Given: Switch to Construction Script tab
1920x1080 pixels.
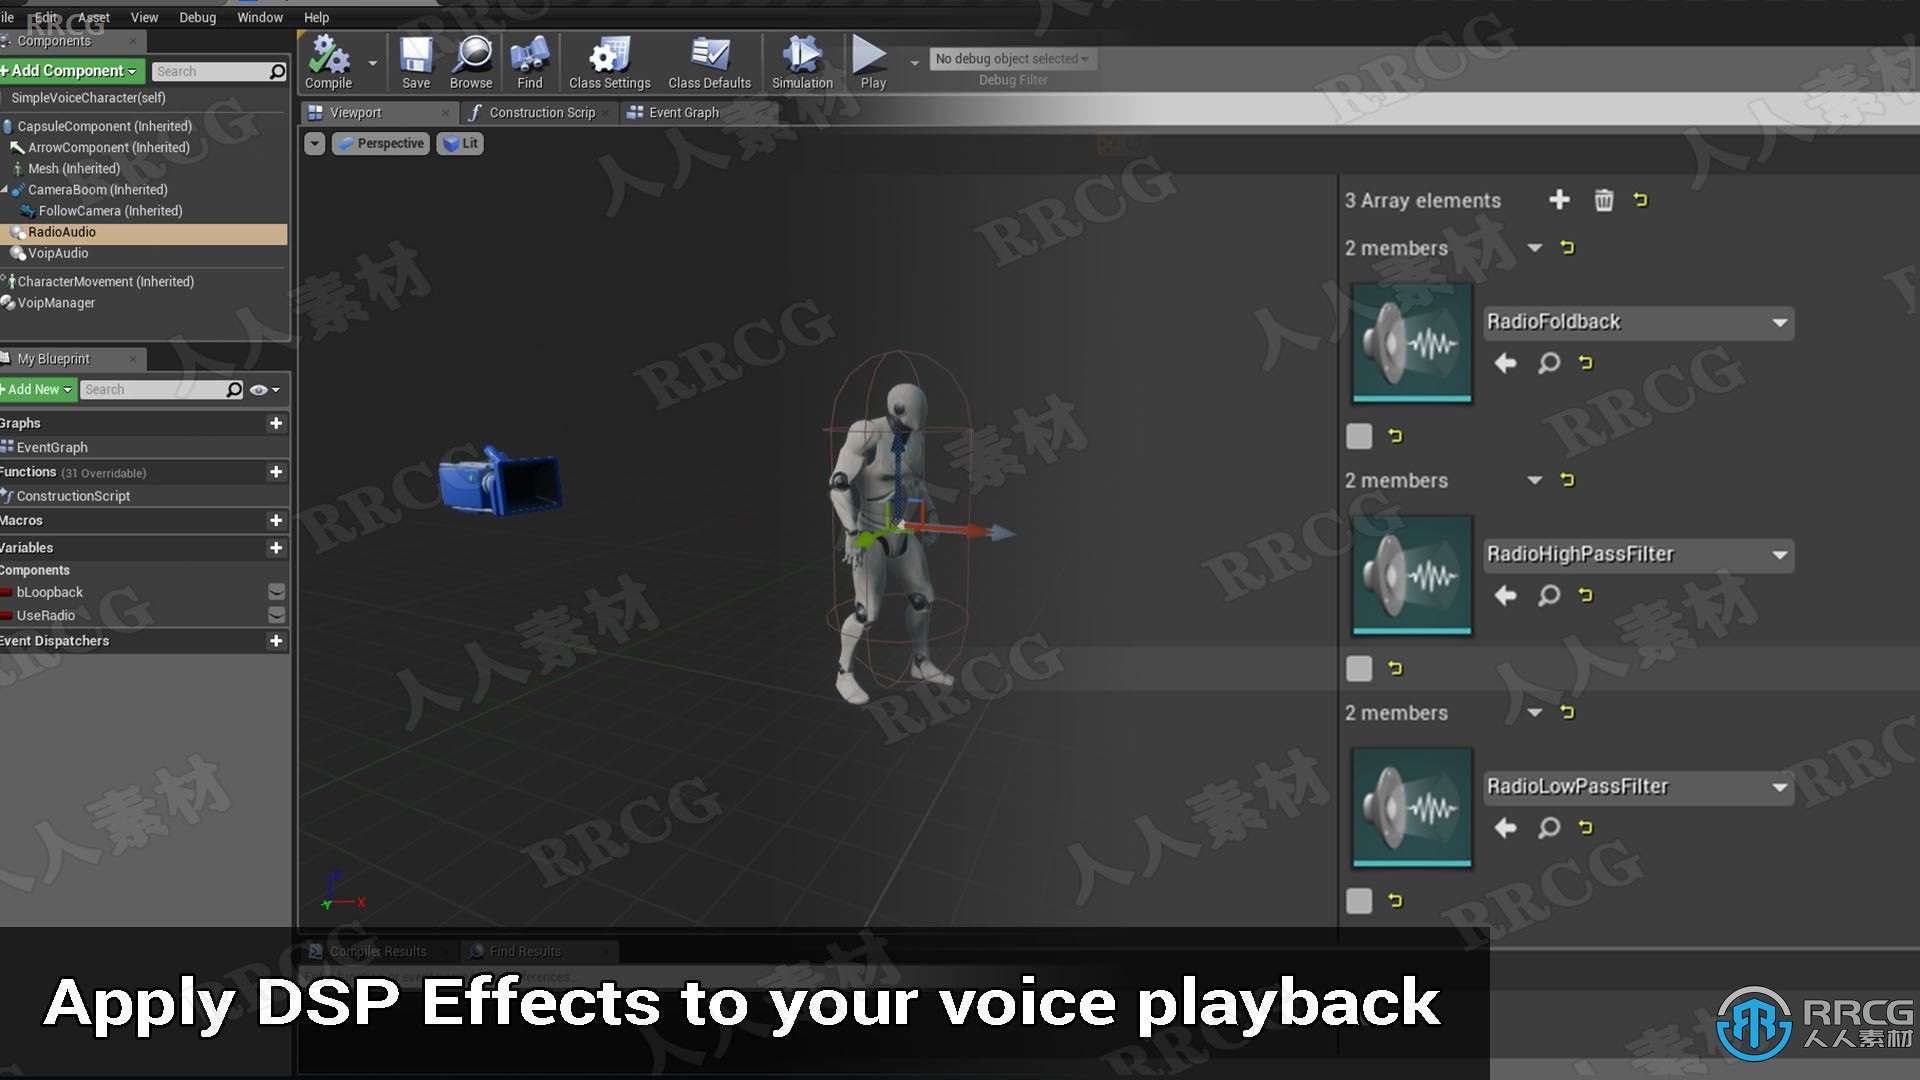Looking at the screenshot, I should [x=535, y=112].
